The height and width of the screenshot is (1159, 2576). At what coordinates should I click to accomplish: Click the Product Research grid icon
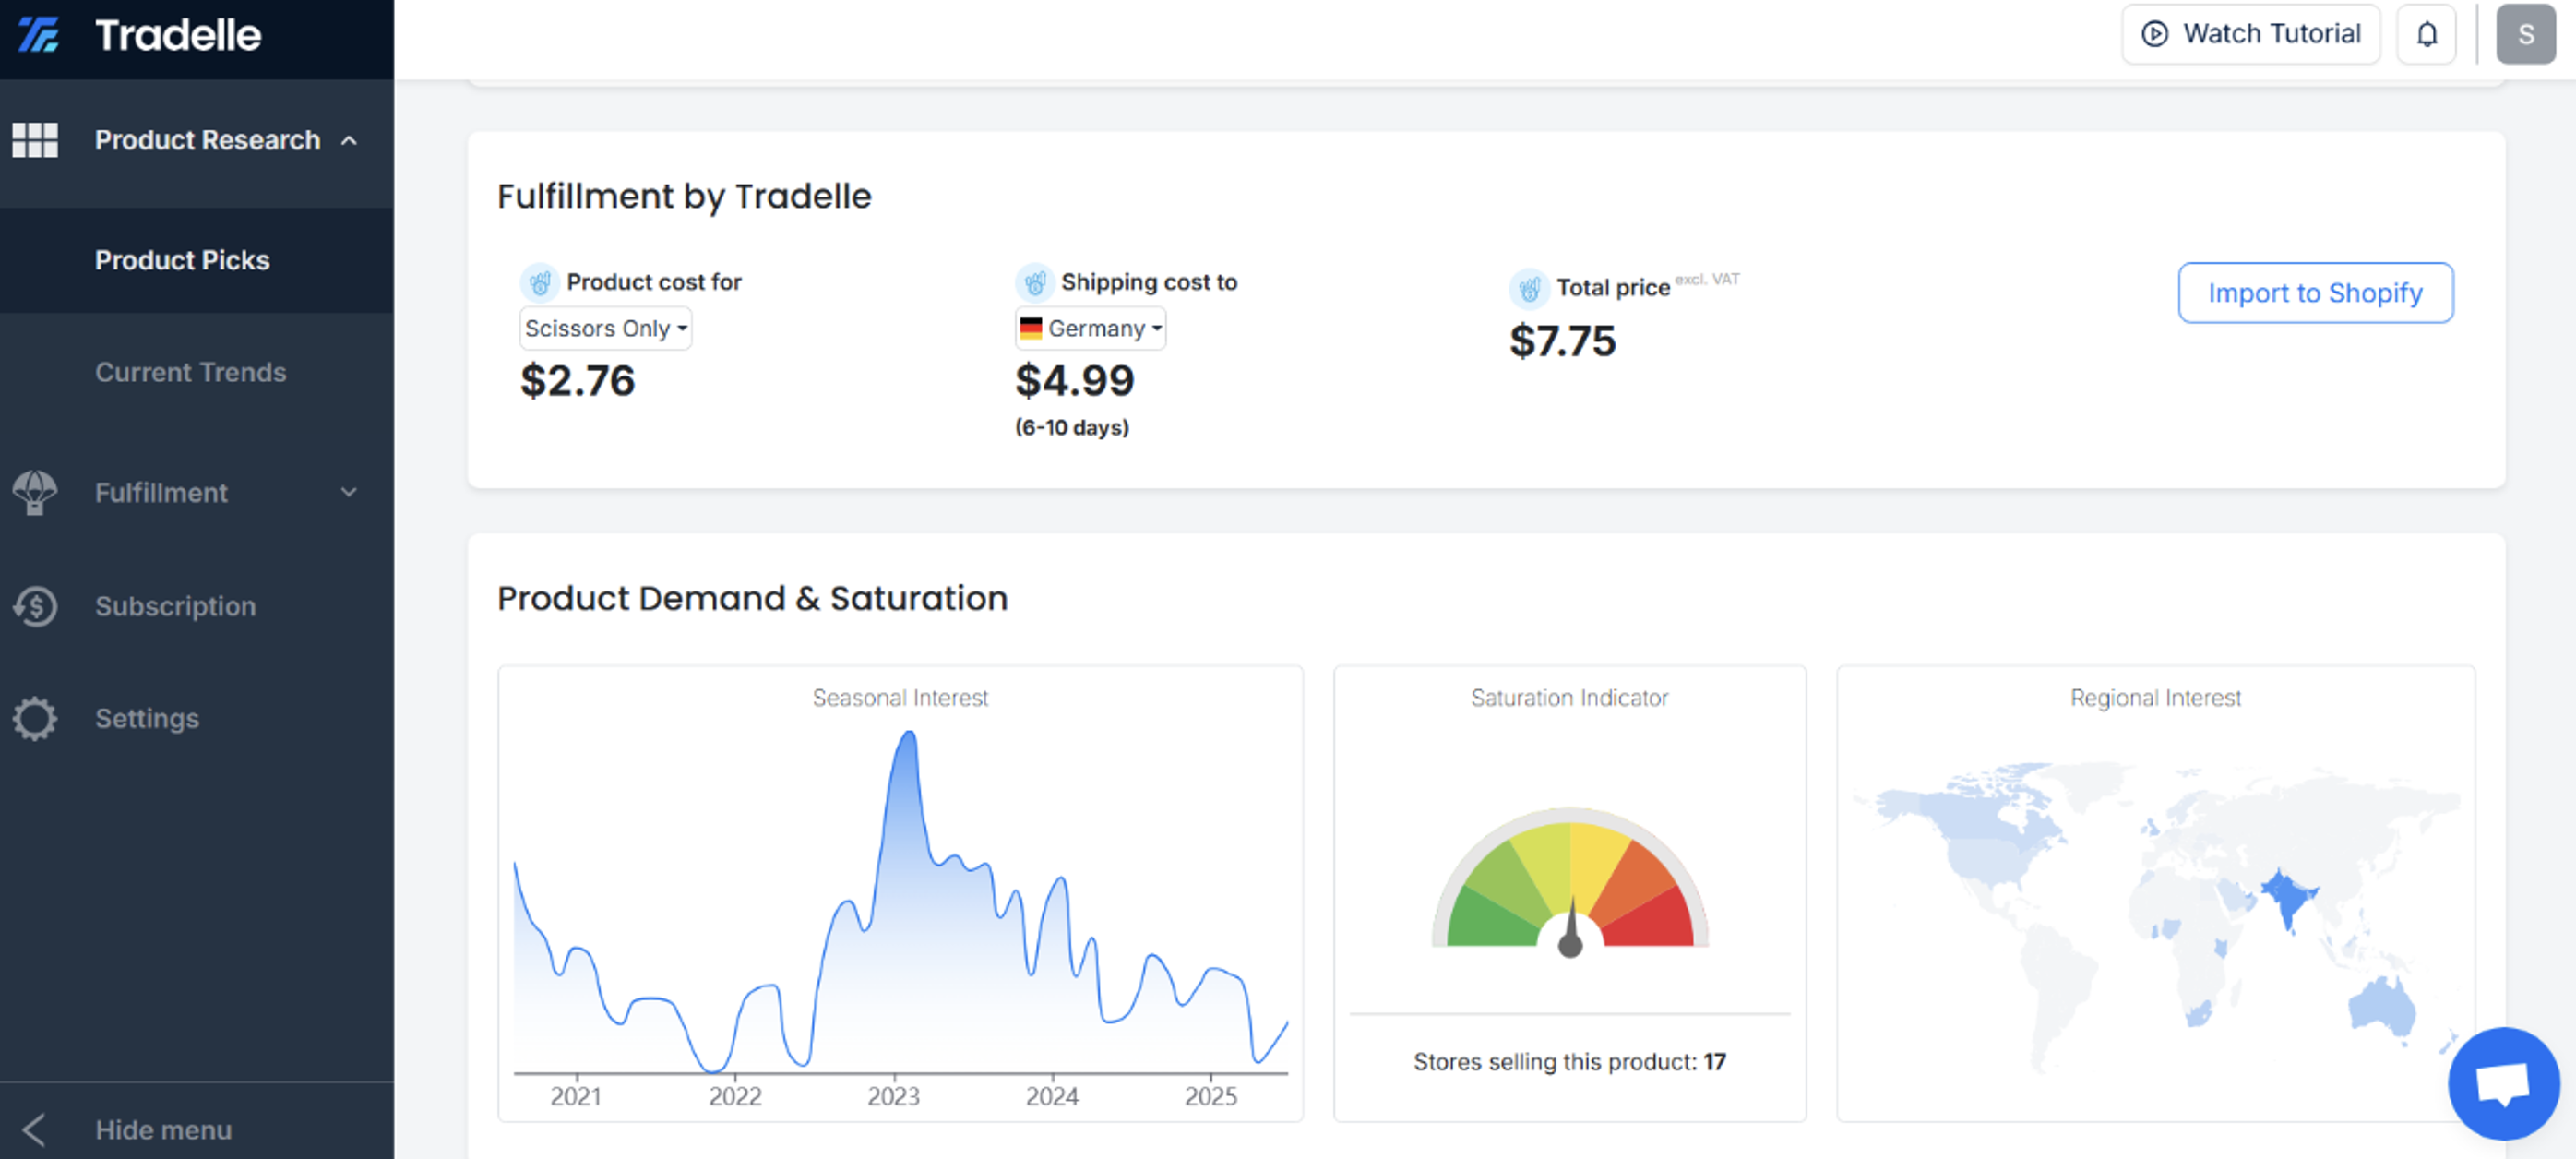click(35, 140)
